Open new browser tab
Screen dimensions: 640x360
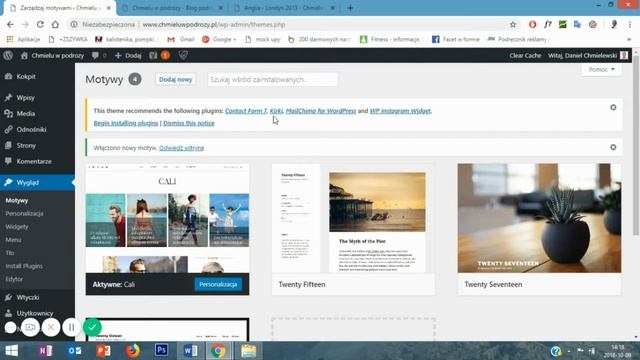350,8
